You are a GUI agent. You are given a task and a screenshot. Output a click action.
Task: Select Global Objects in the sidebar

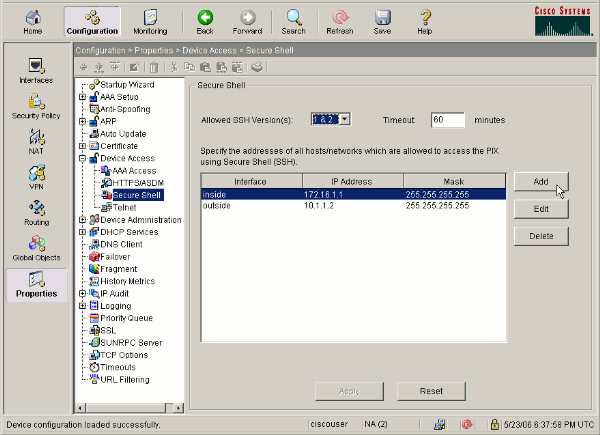36,248
